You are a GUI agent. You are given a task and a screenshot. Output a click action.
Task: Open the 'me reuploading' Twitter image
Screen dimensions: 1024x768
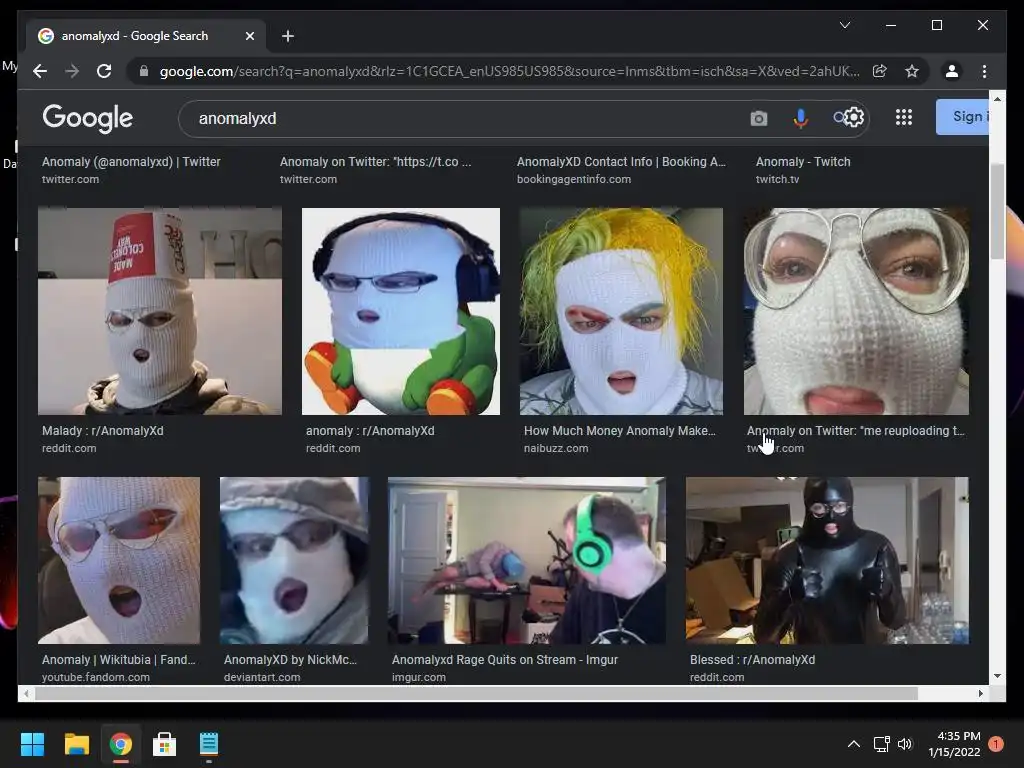point(856,311)
